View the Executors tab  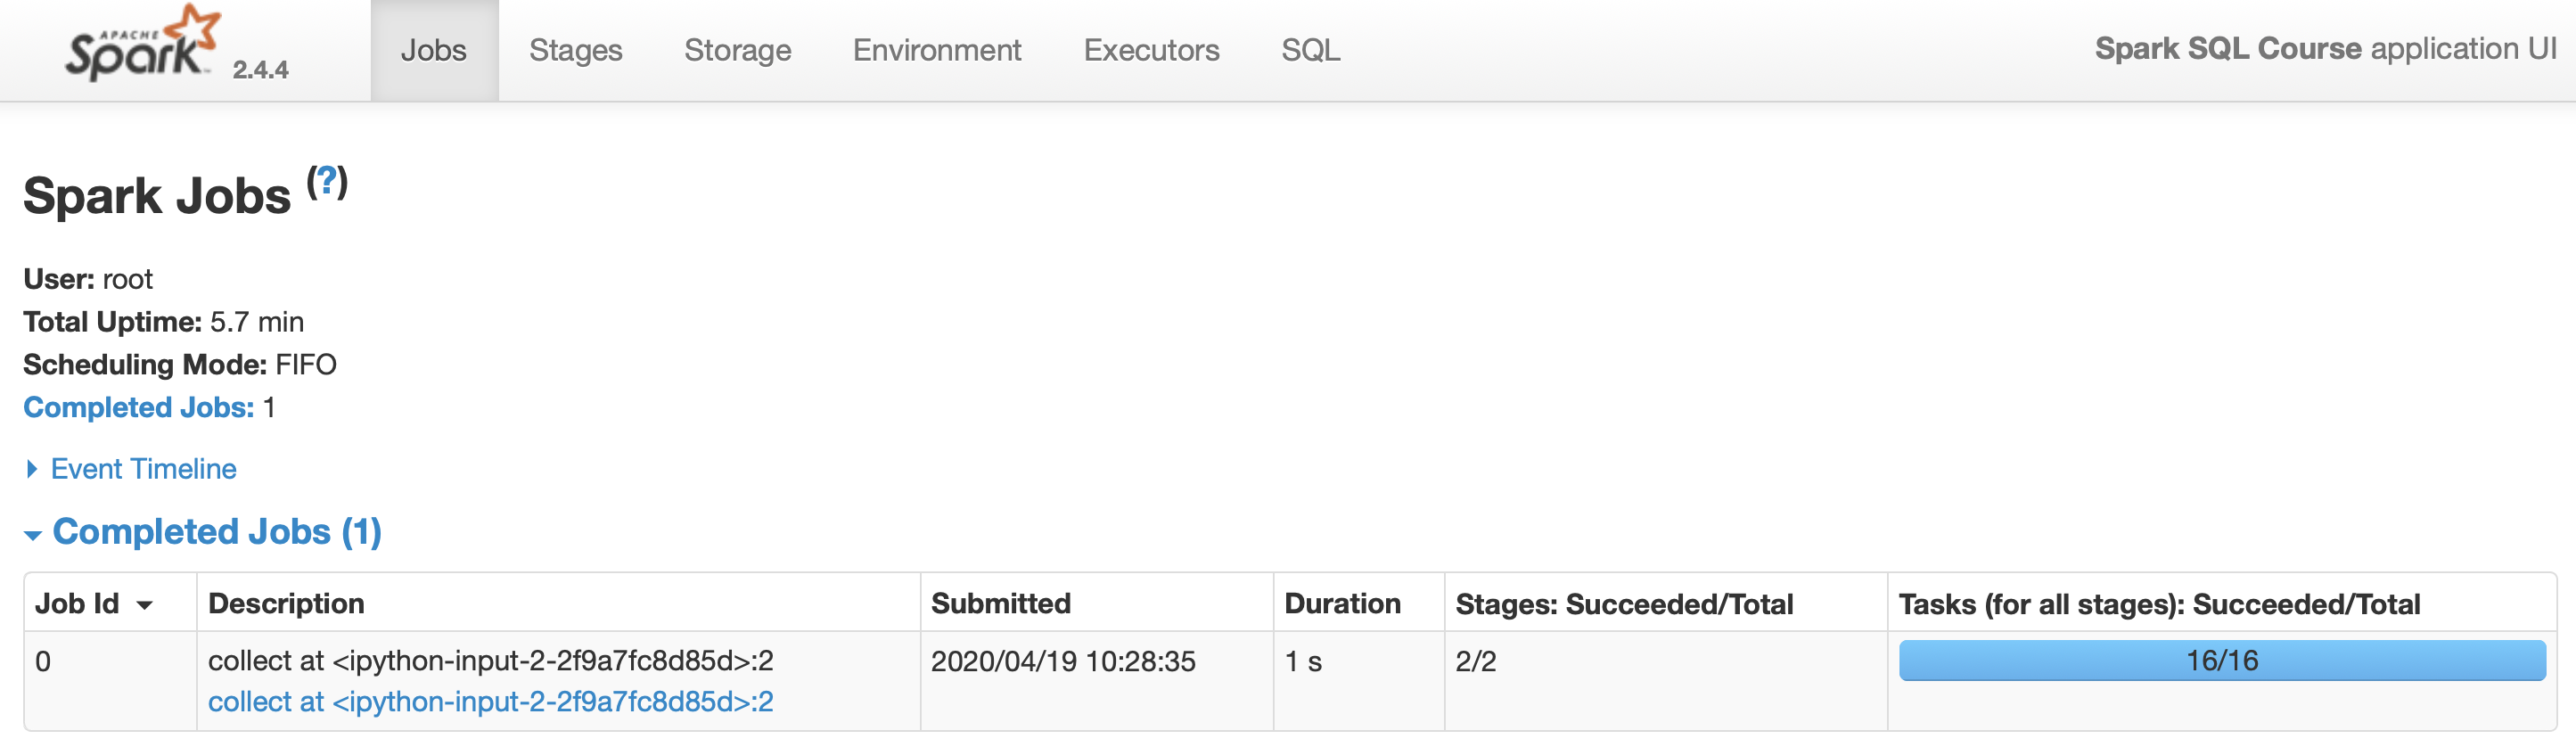(1151, 50)
